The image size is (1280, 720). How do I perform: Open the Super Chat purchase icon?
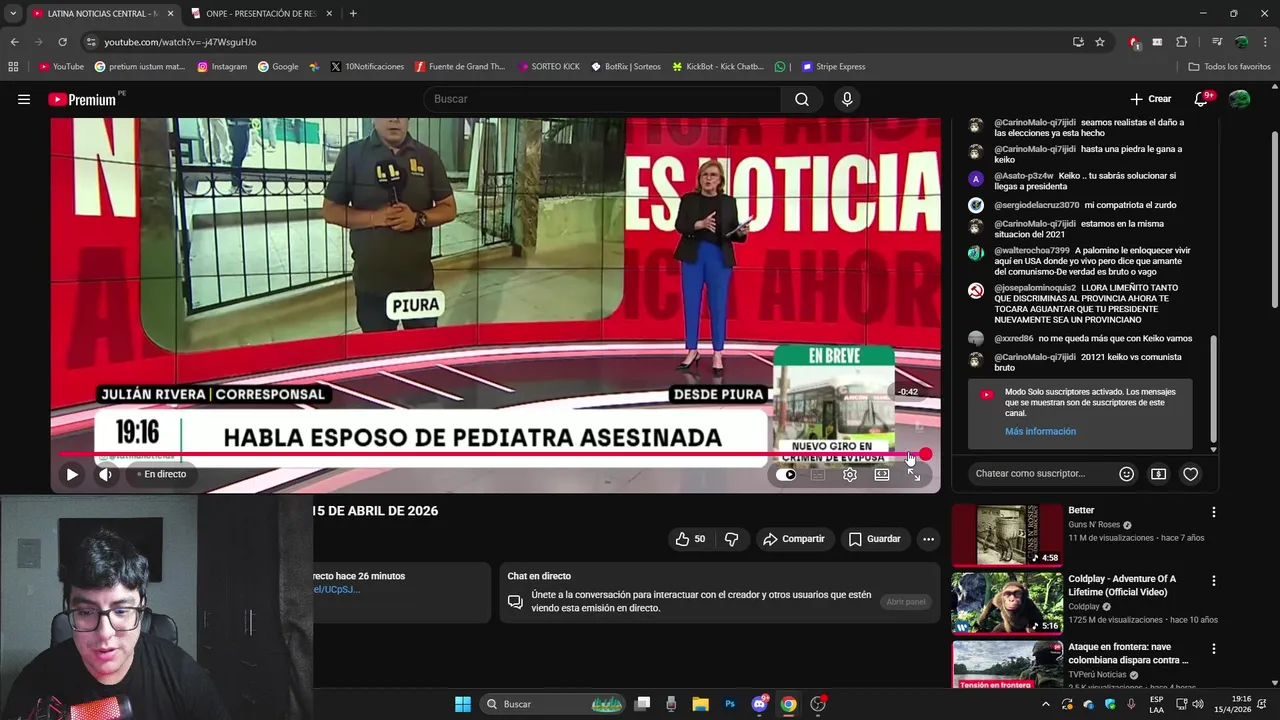point(1158,474)
